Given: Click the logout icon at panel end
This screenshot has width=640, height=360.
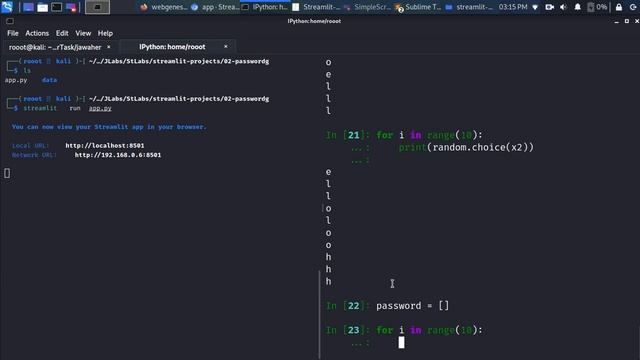Looking at the screenshot, I should [x=633, y=7].
